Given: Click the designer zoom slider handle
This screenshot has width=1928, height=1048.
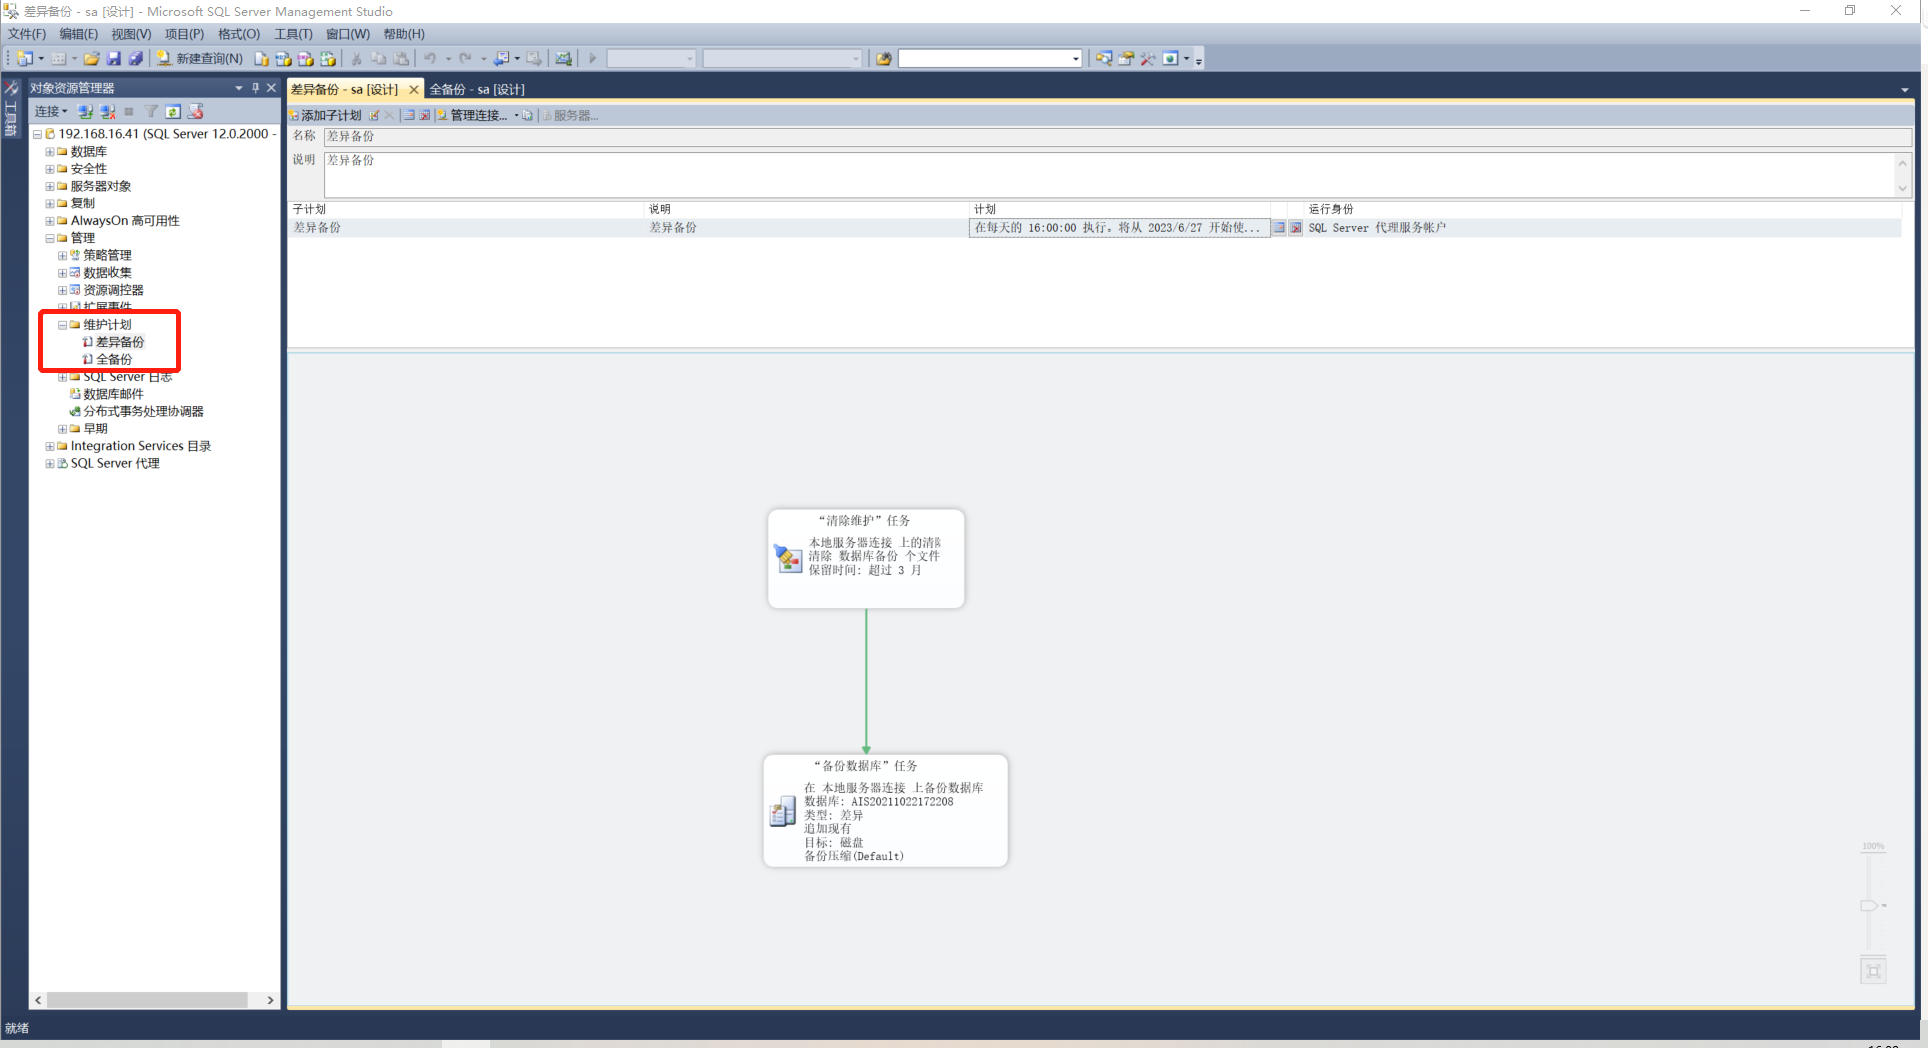Looking at the screenshot, I should point(1869,905).
